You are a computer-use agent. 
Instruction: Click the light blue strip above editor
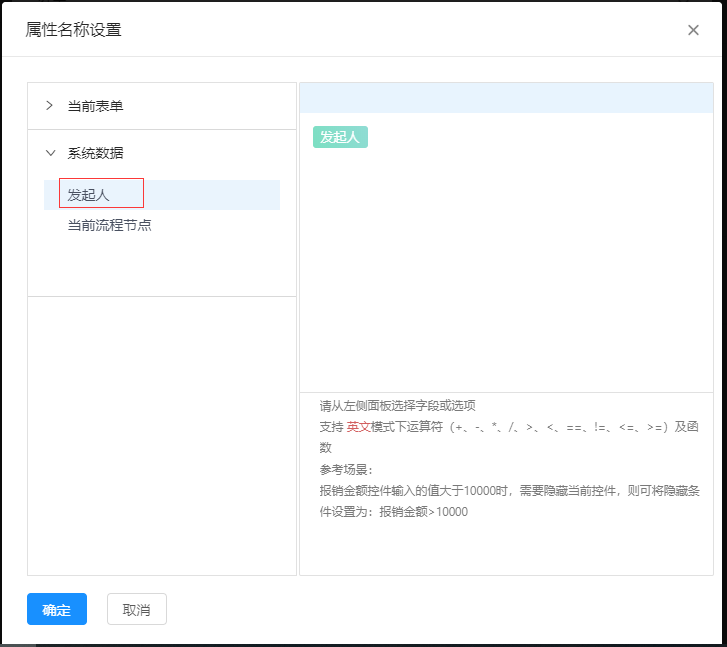point(505,98)
